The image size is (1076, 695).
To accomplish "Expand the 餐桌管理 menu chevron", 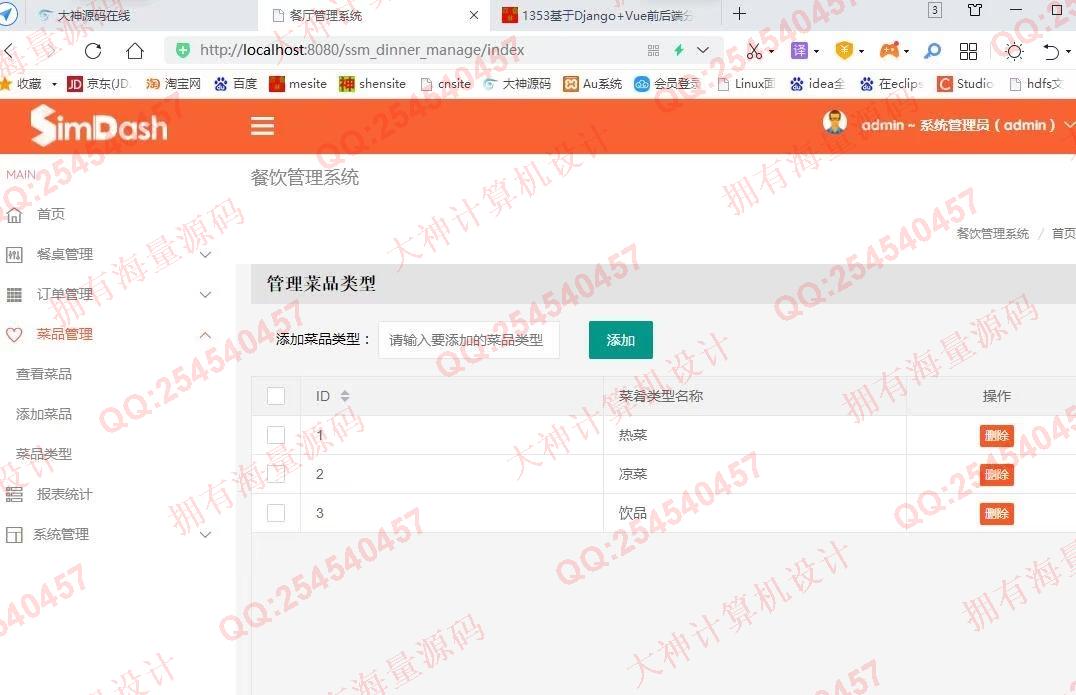I will click(205, 255).
